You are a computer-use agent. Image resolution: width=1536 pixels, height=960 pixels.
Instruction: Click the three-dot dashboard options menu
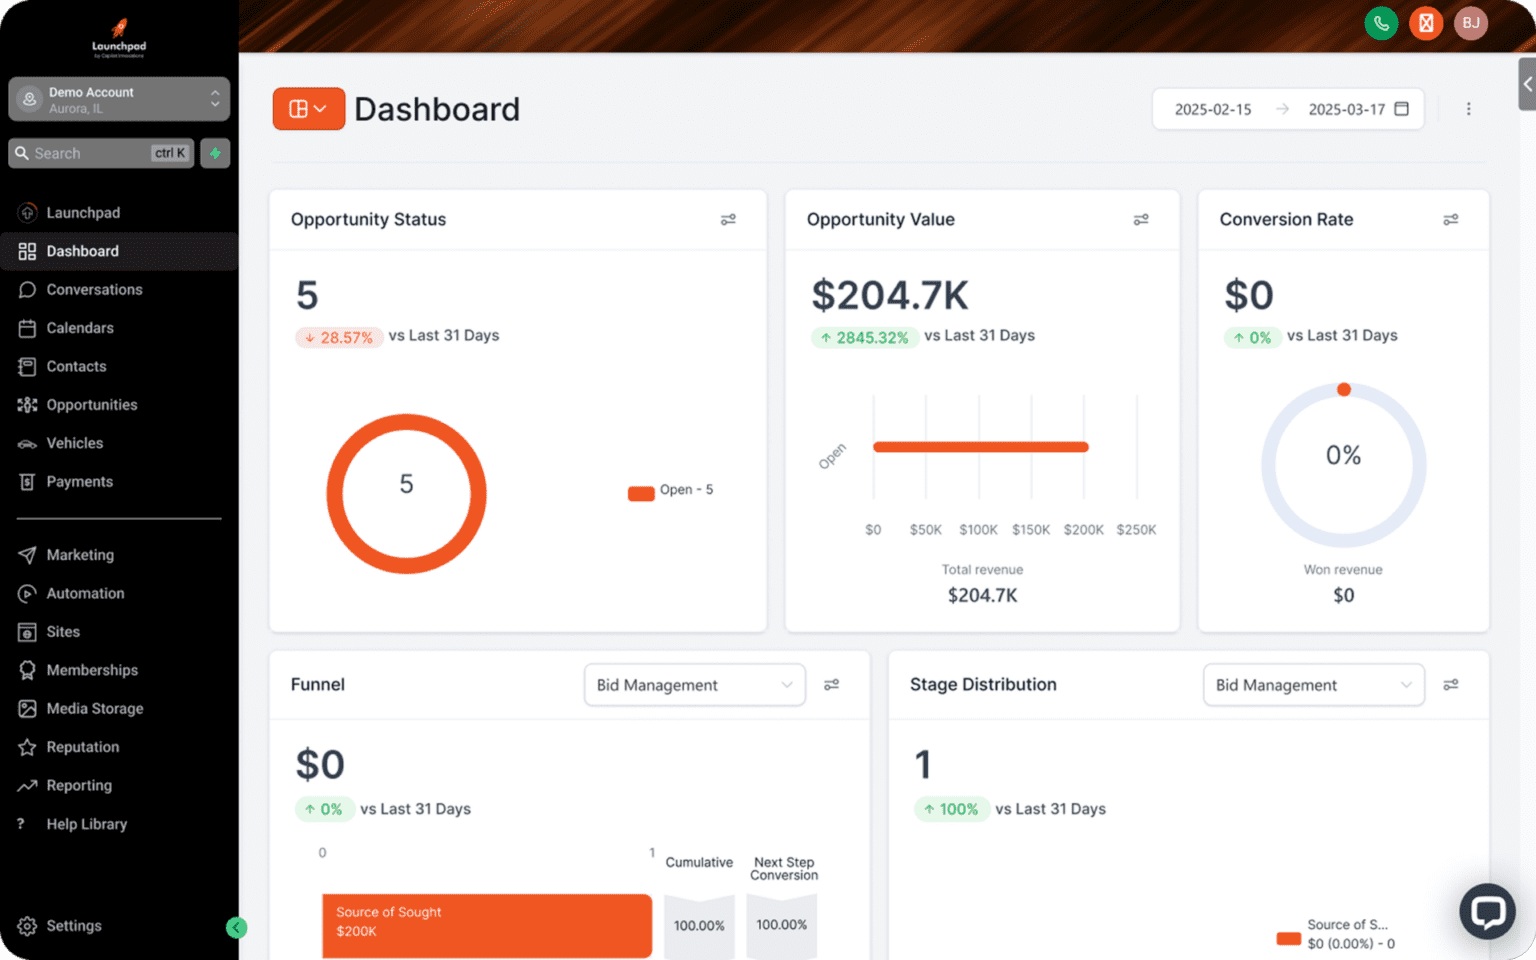pos(1468,109)
